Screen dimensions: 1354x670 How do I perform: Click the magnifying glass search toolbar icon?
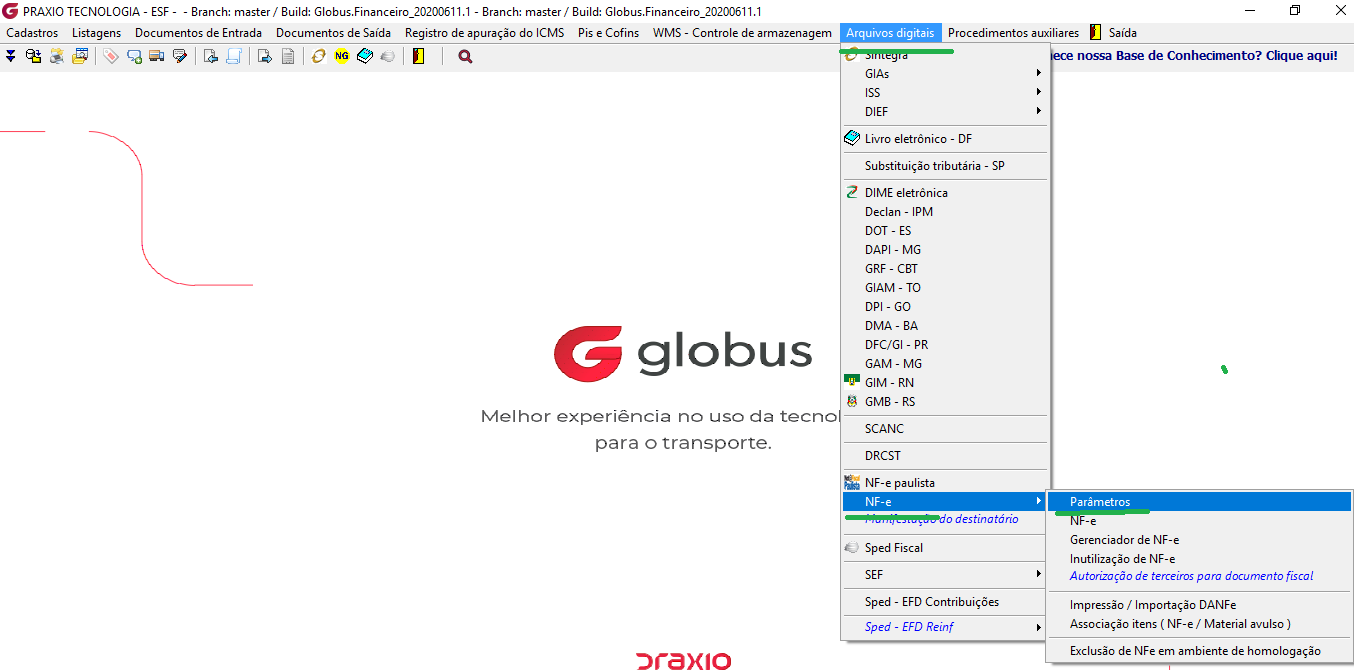pos(465,56)
